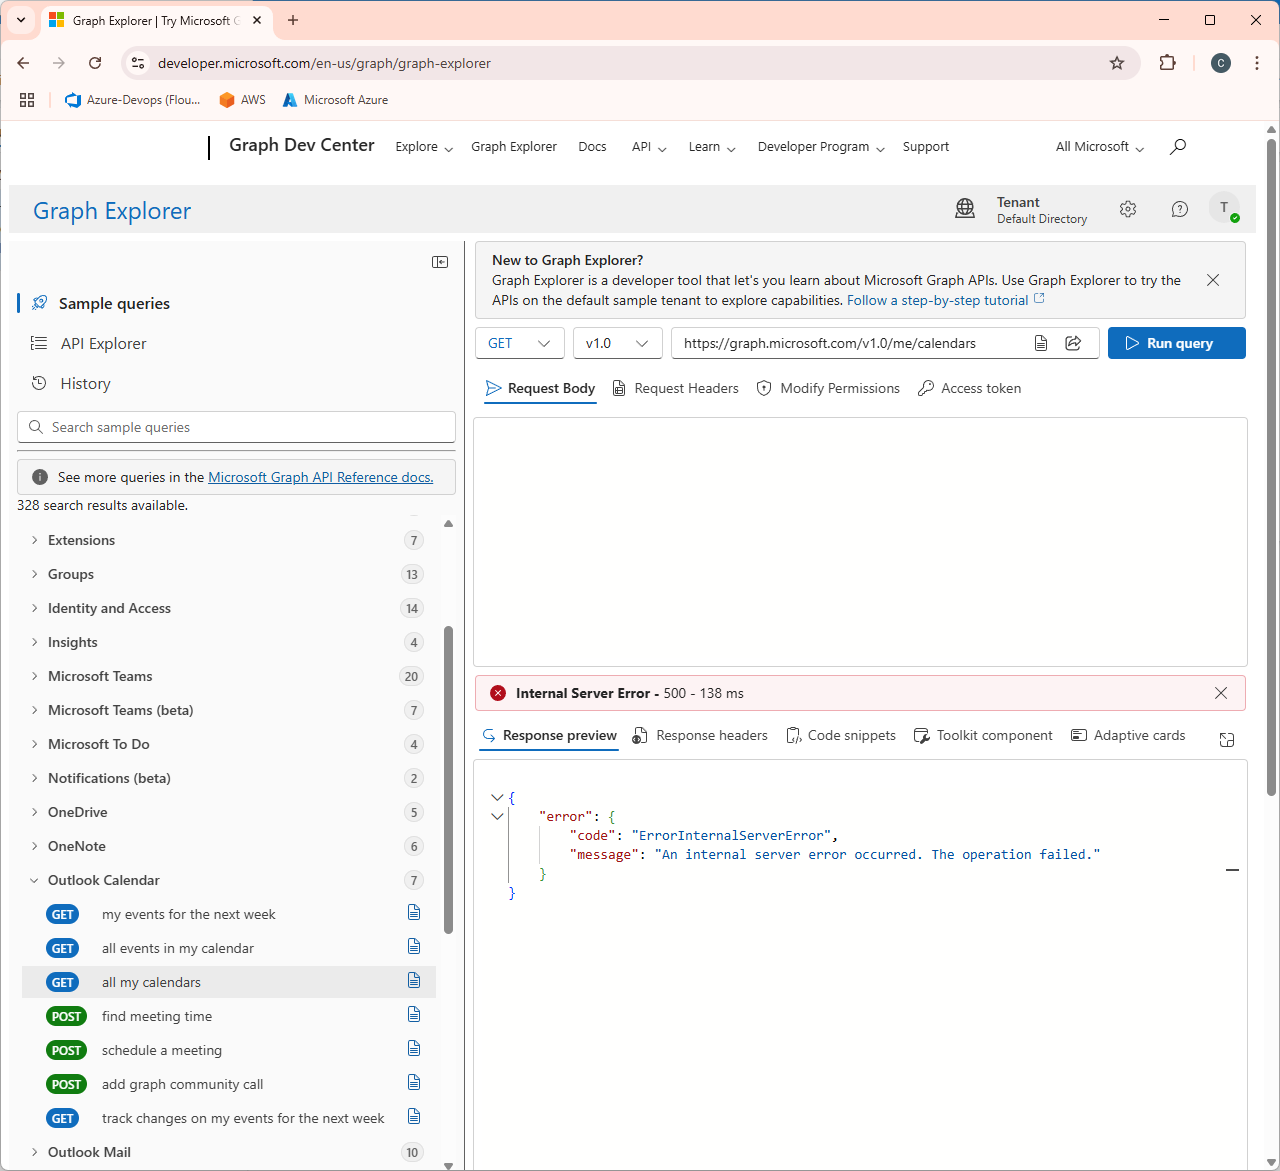Open Microsoft Graph API Reference docs link
This screenshot has width=1280, height=1171.
(x=321, y=477)
